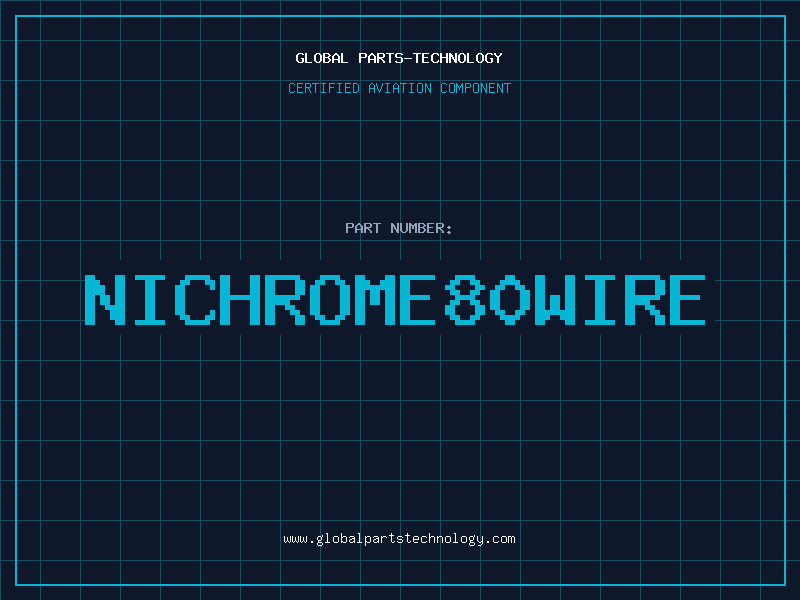Select the word CERTIFIED in the subtitle
The height and width of the screenshot is (600, 800).
point(325,89)
